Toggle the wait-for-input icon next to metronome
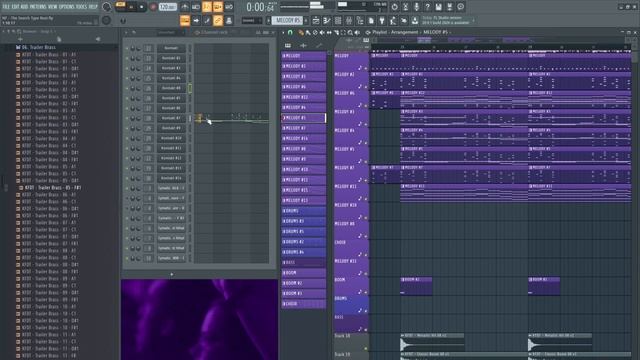 (196, 7)
